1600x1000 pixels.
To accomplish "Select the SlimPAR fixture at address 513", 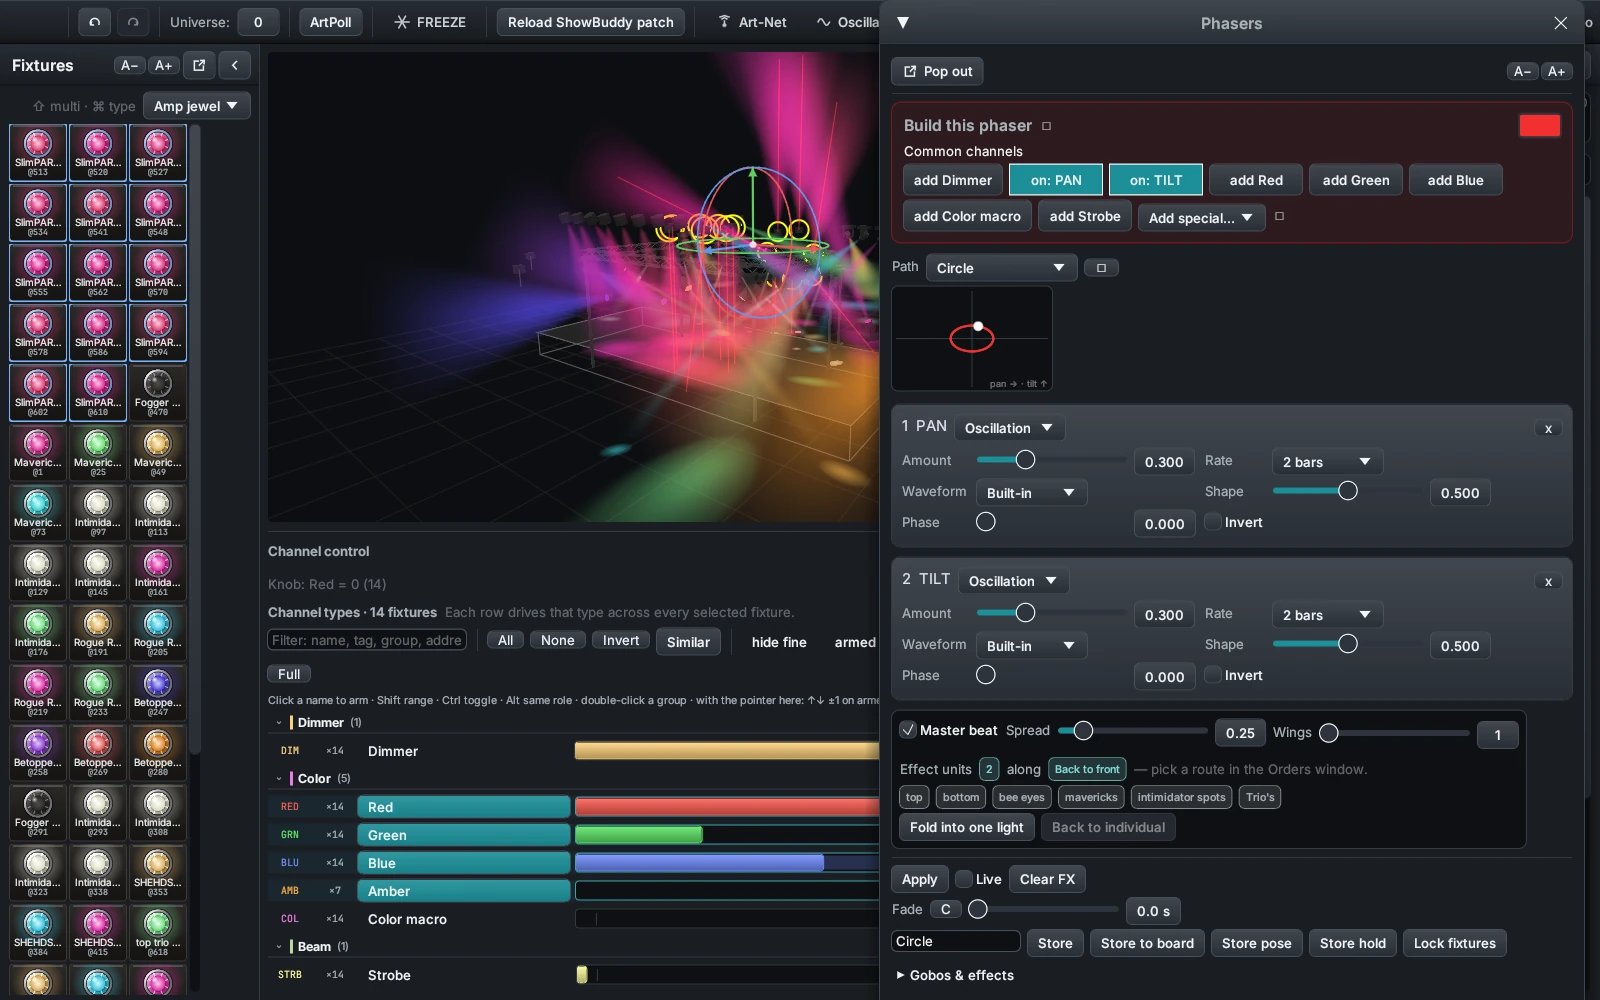I will pyautogui.click(x=38, y=153).
